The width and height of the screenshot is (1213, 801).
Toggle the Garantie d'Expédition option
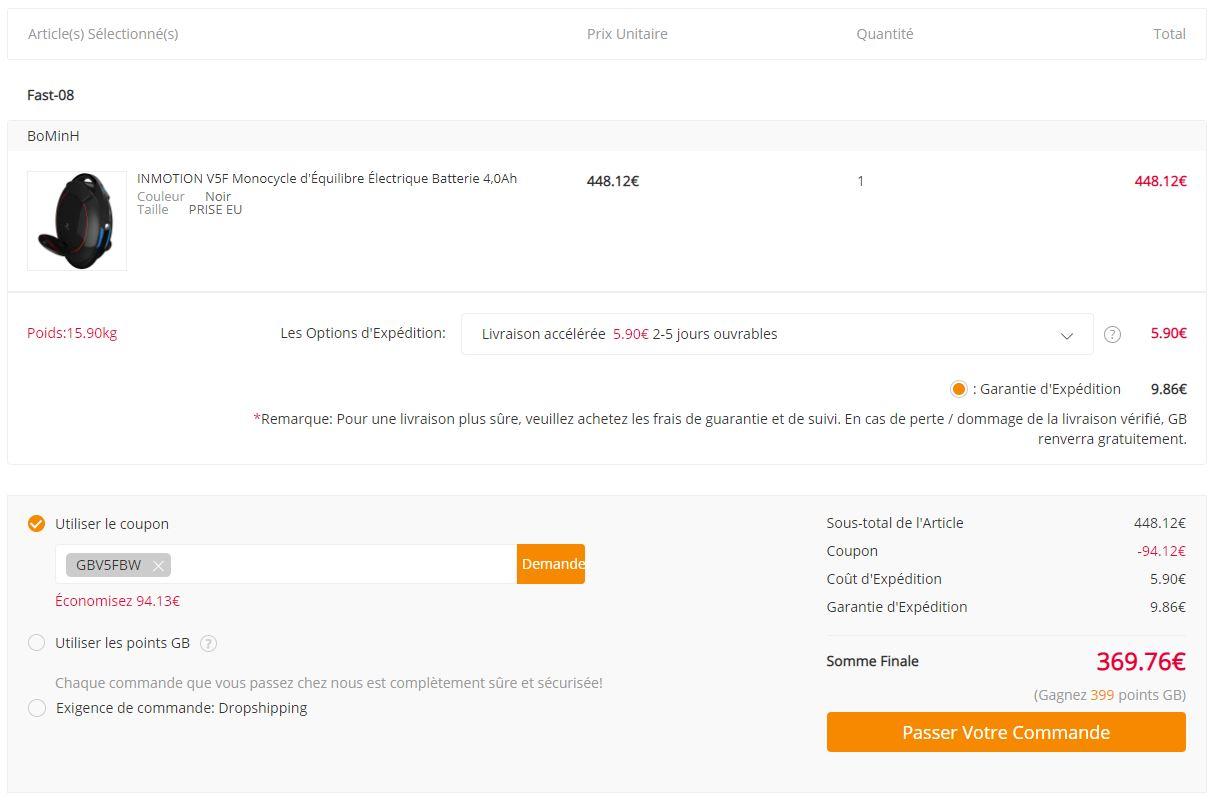tap(959, 389)
